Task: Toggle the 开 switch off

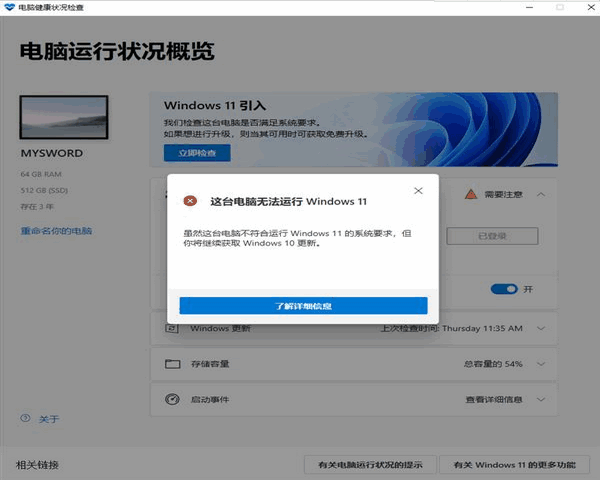Action: pyautogui.click(x=503, y=289)
